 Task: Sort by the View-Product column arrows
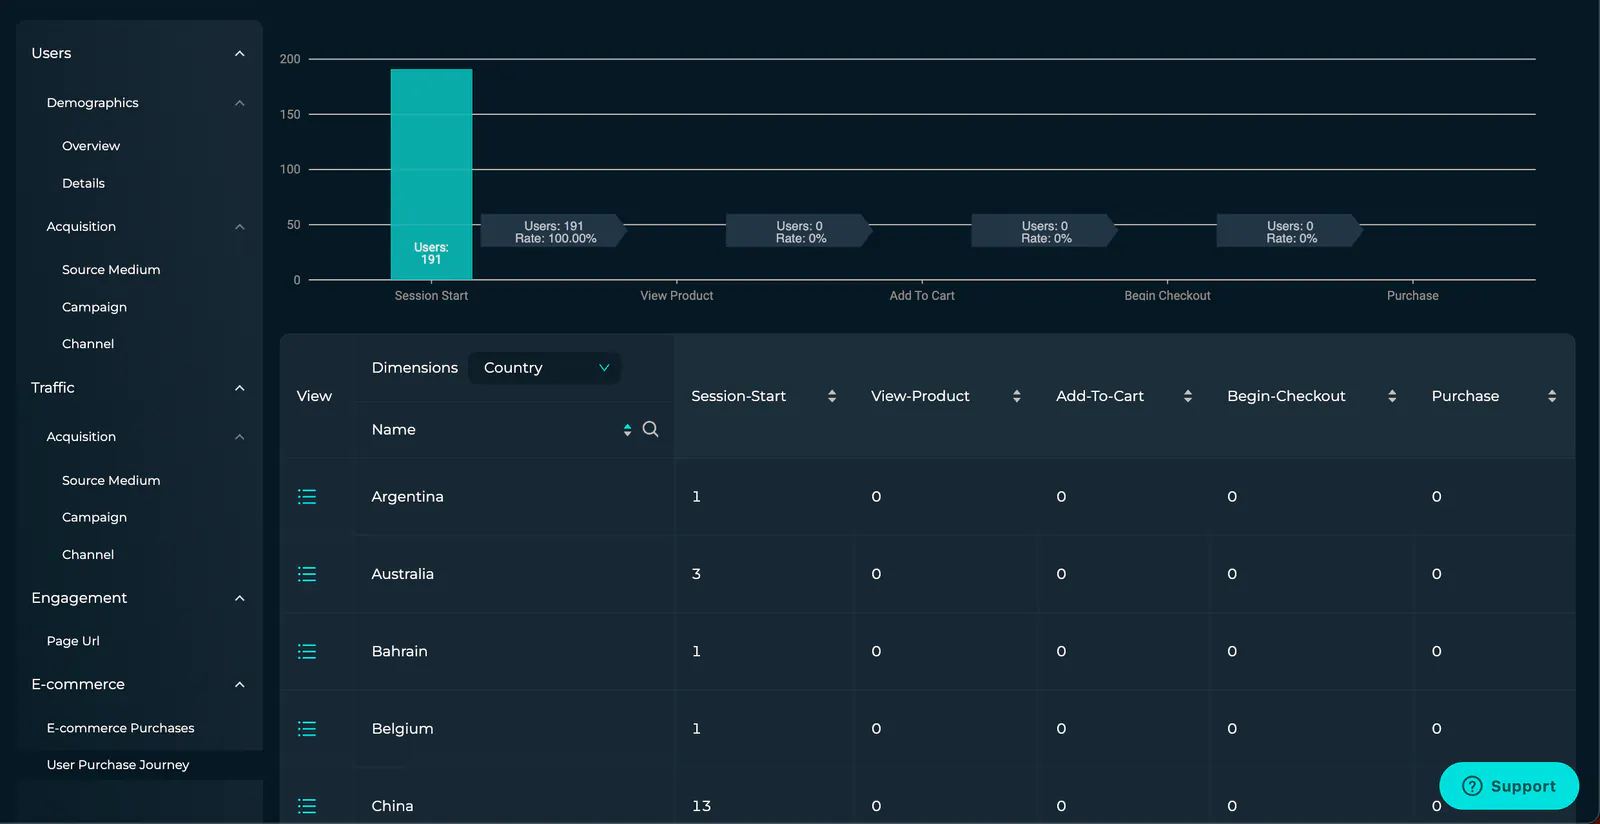(x=1017, y=396)
